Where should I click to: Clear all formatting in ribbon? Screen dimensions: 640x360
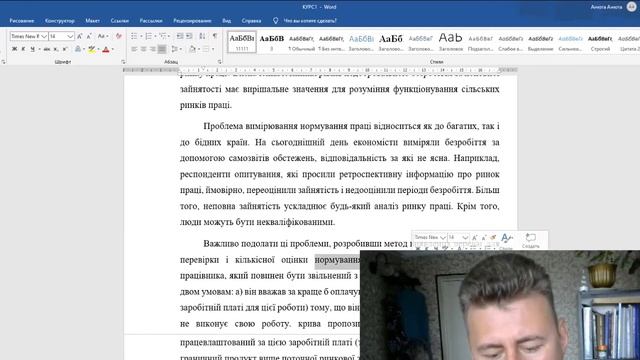pos(119,36)
